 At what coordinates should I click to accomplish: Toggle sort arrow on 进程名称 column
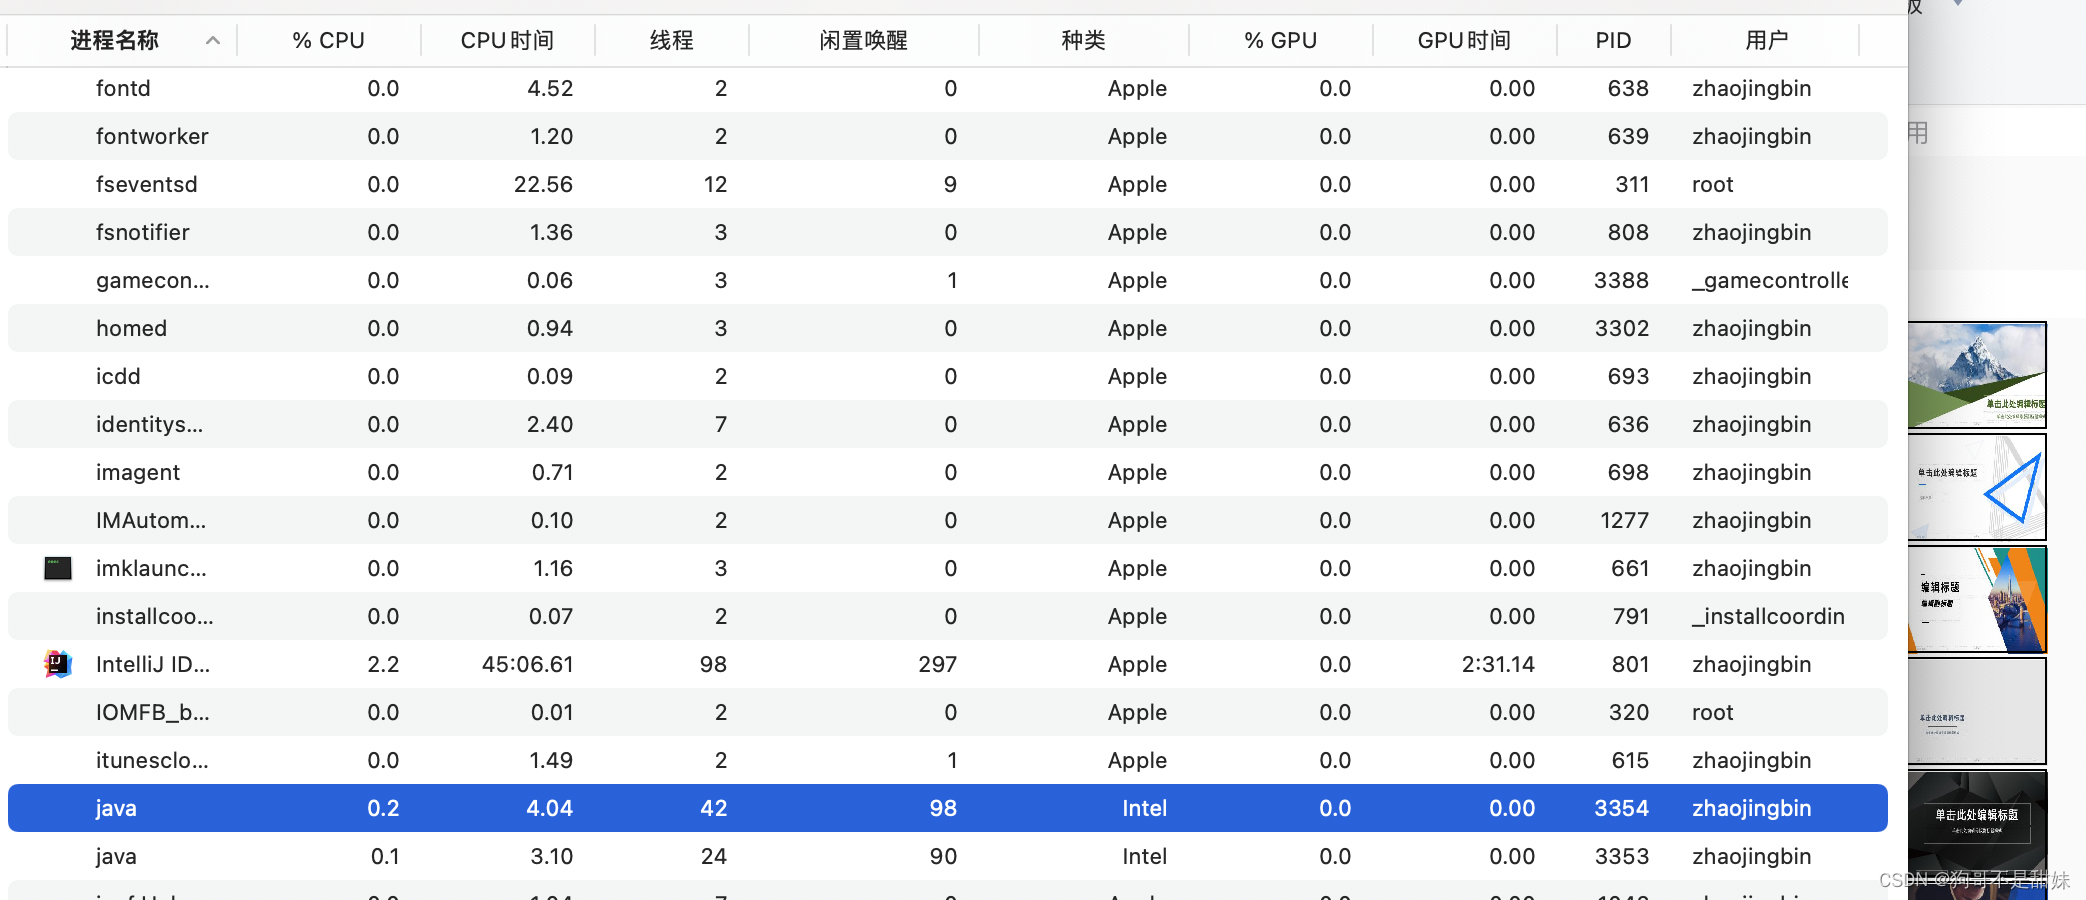pyautogui.click(x=212, y=41)
